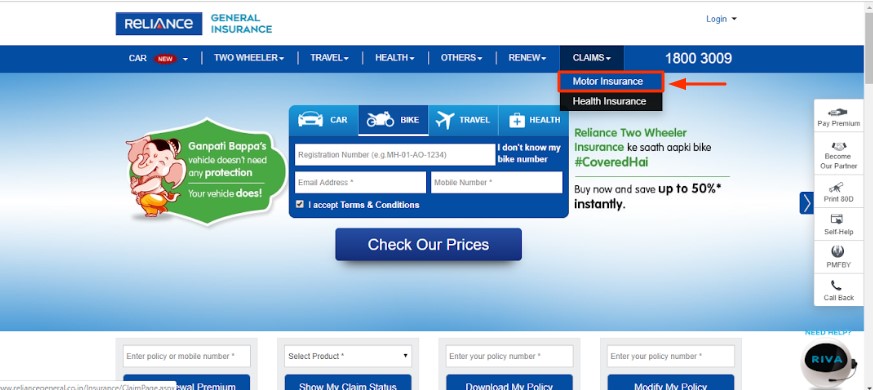Click the Reliance General Insurance logo
The image size is (873, 390).
click(194, 24)
